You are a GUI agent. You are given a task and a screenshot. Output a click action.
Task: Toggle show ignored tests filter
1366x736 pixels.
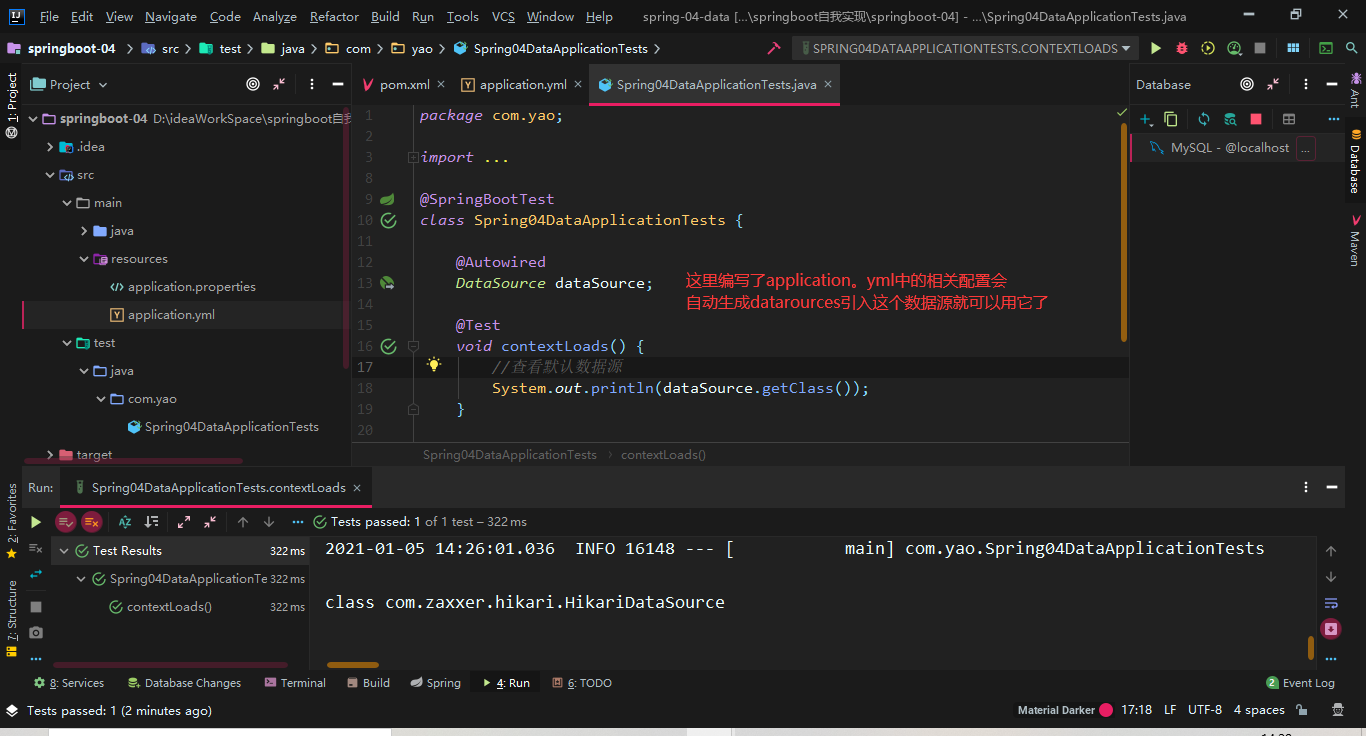click(92, 522)
